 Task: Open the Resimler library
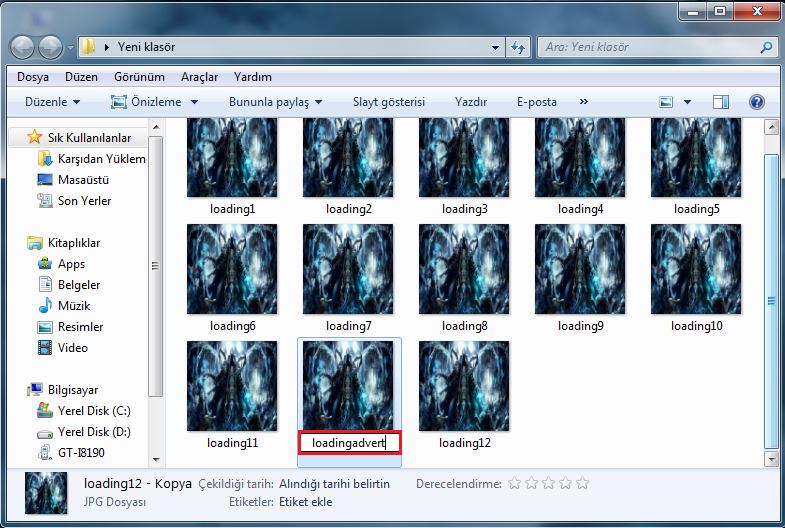(x=70, y=327)
